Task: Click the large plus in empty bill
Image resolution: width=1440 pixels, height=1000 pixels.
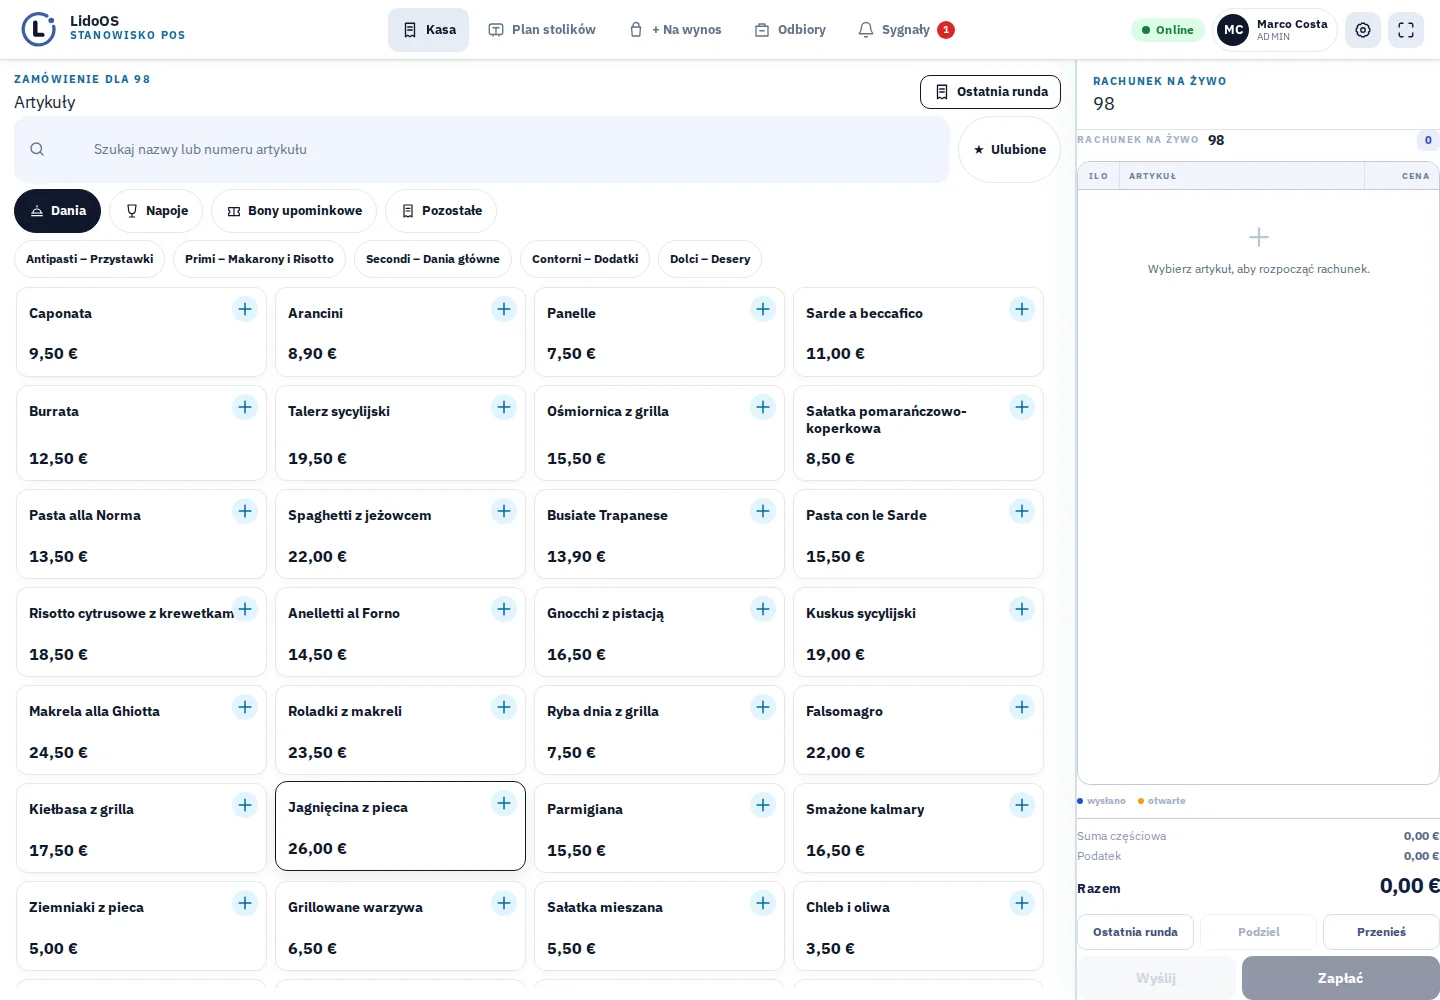Action: click(x=1259, y=237)
